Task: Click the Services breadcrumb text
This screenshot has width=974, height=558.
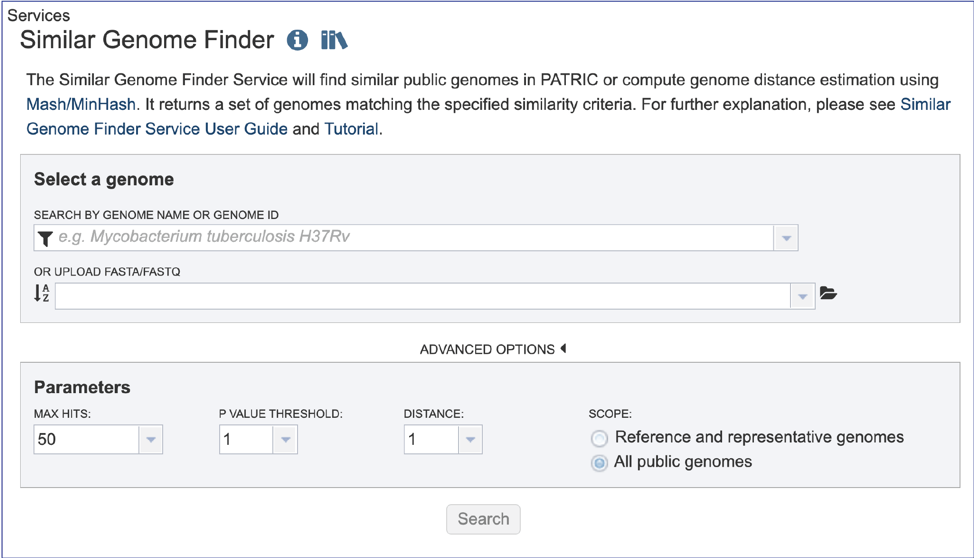Action: [x=39, y=15]
